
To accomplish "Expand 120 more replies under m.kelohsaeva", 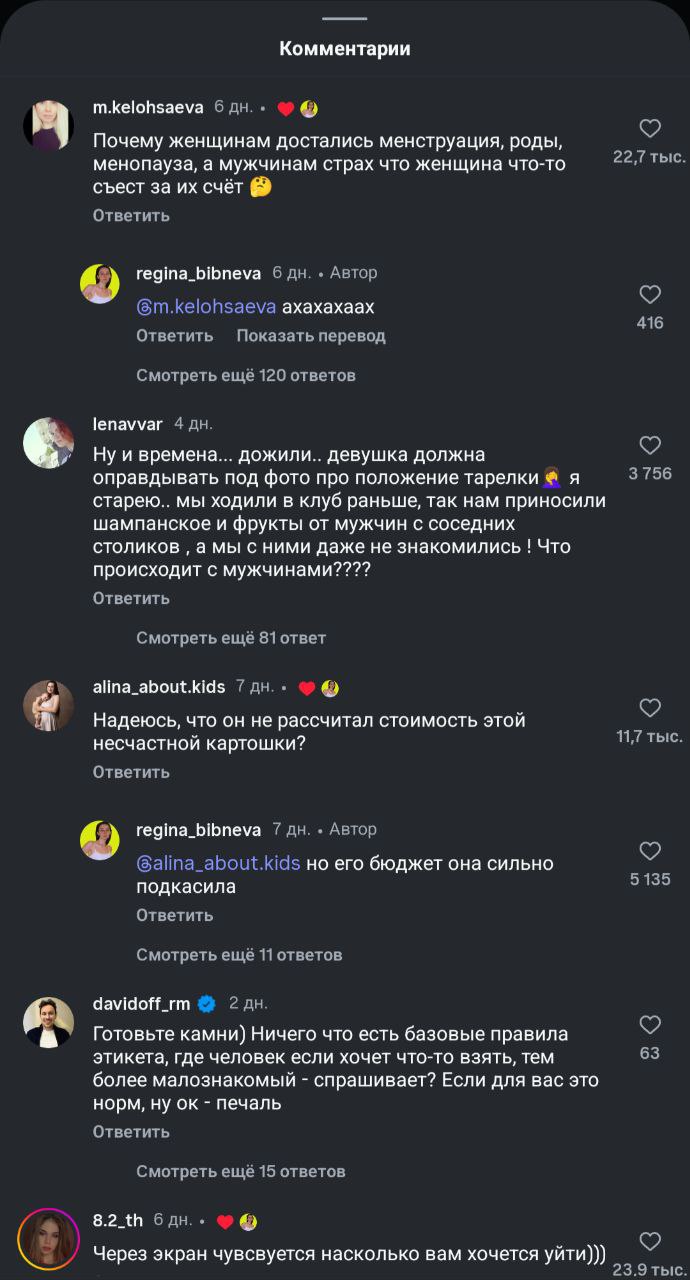I will [246, 376].
